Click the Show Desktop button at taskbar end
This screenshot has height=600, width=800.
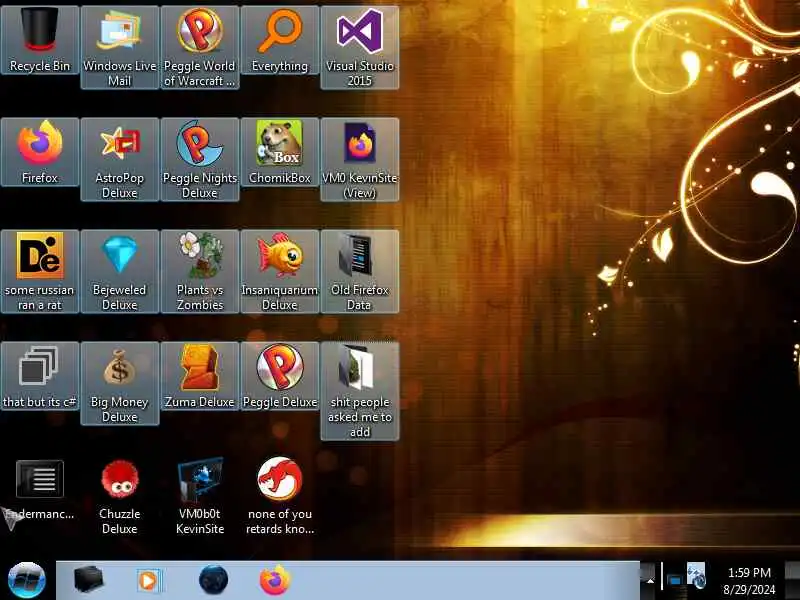click(792, 581)
